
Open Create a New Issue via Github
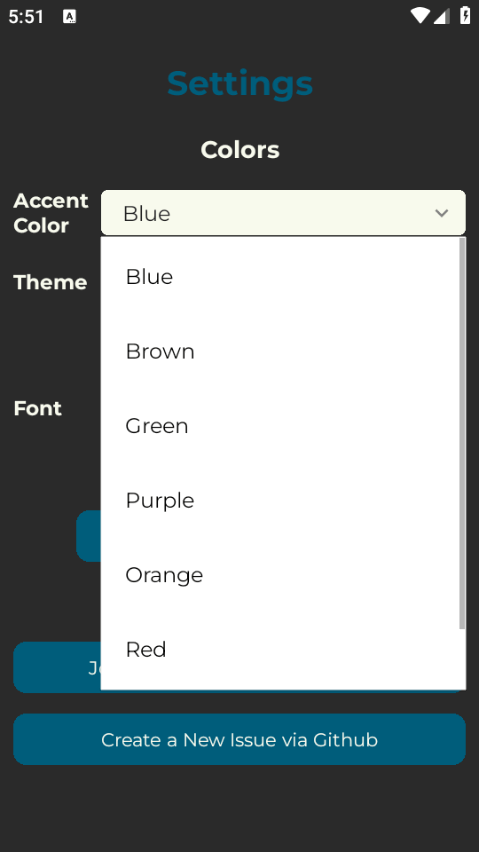point(240,740)
